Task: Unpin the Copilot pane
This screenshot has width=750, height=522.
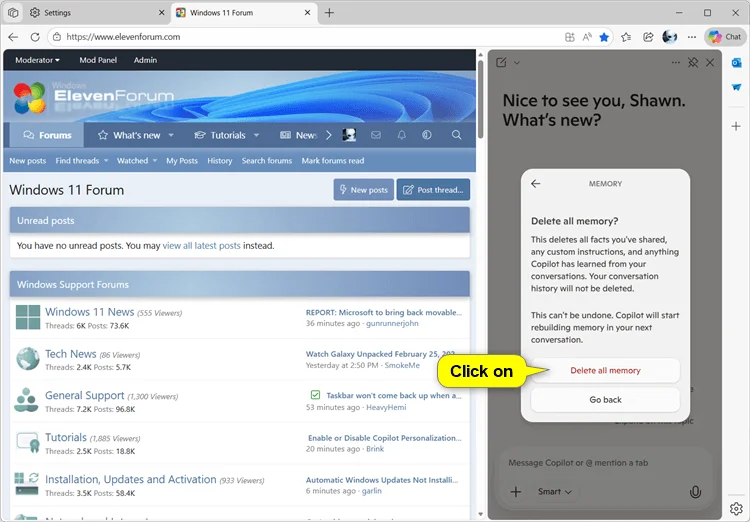Action: tap(693, 62)
